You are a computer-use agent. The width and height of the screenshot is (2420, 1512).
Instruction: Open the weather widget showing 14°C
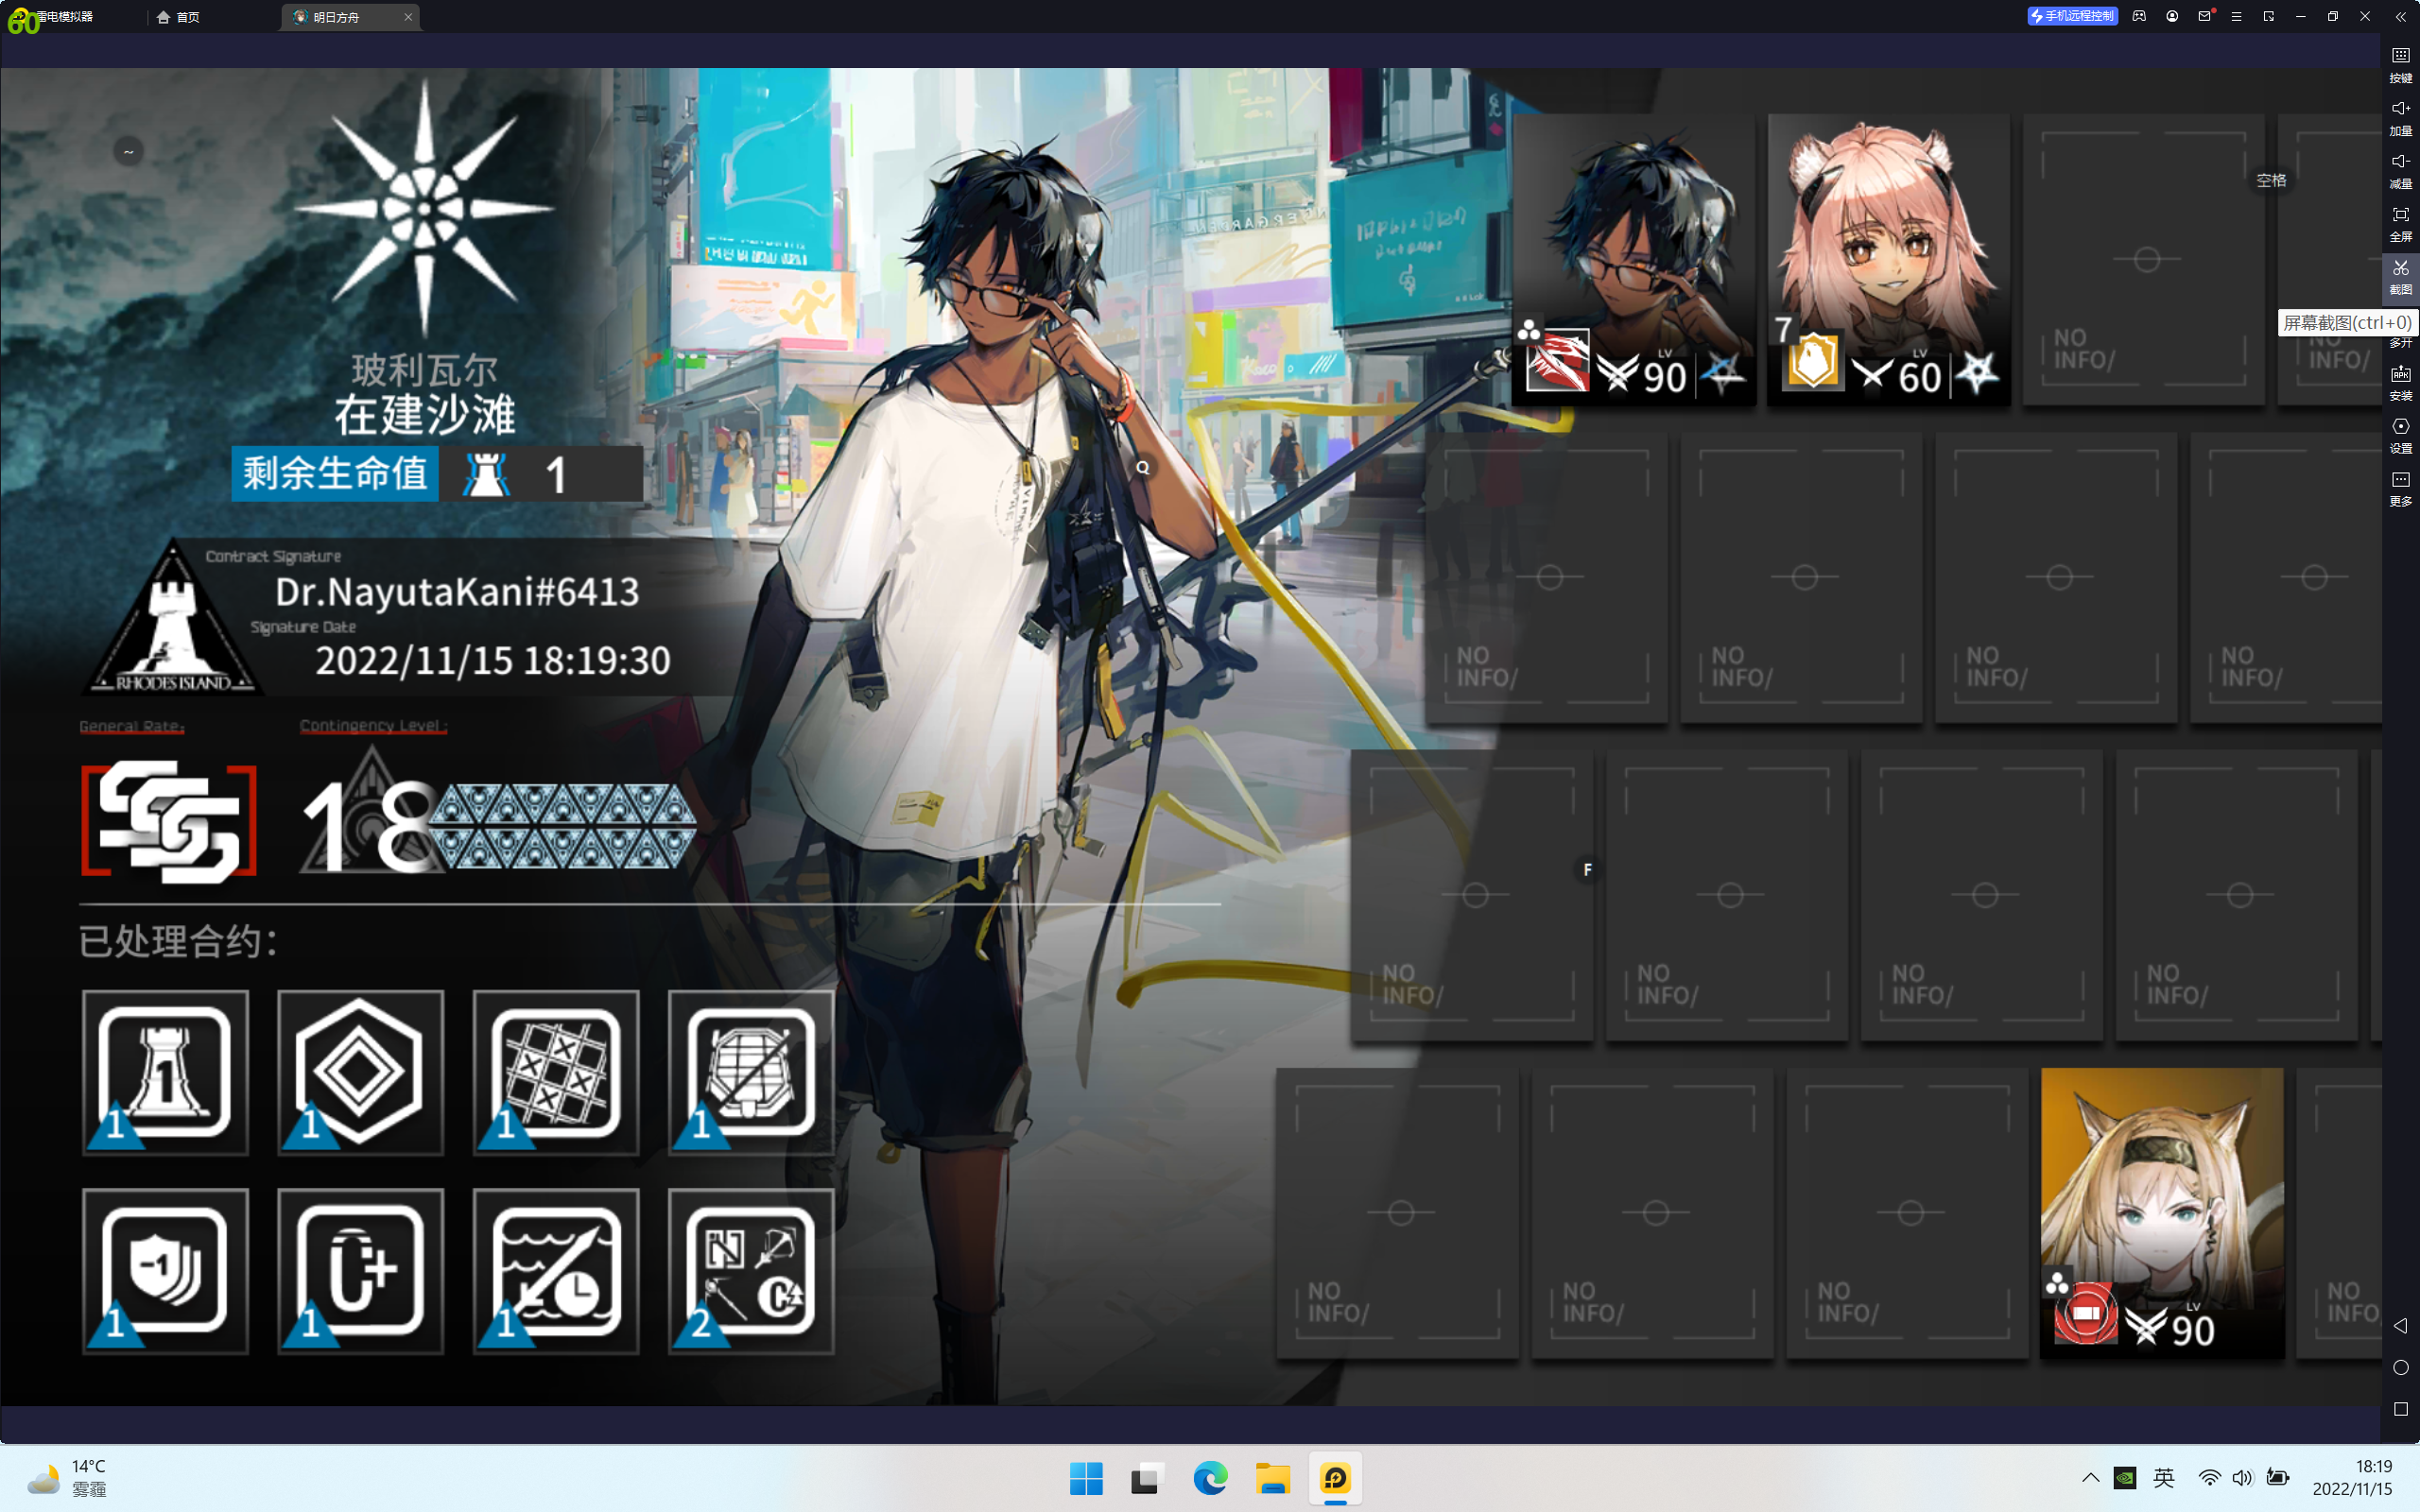66,1478
